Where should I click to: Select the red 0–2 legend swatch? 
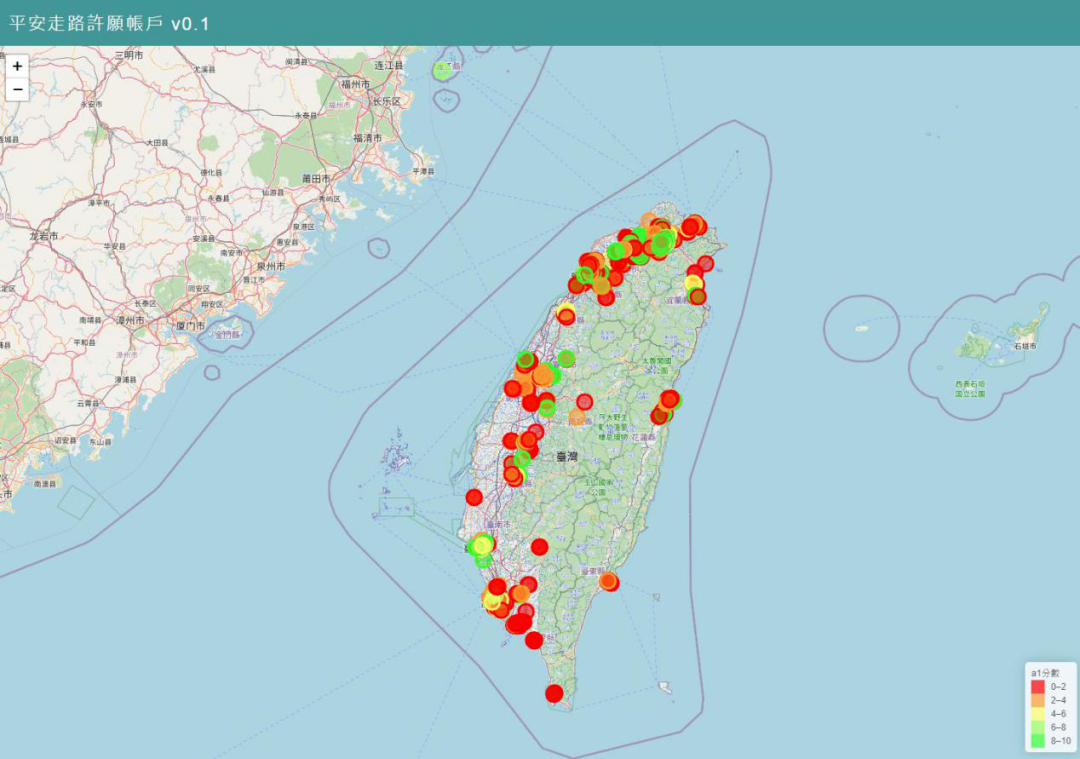(1038, 687)
